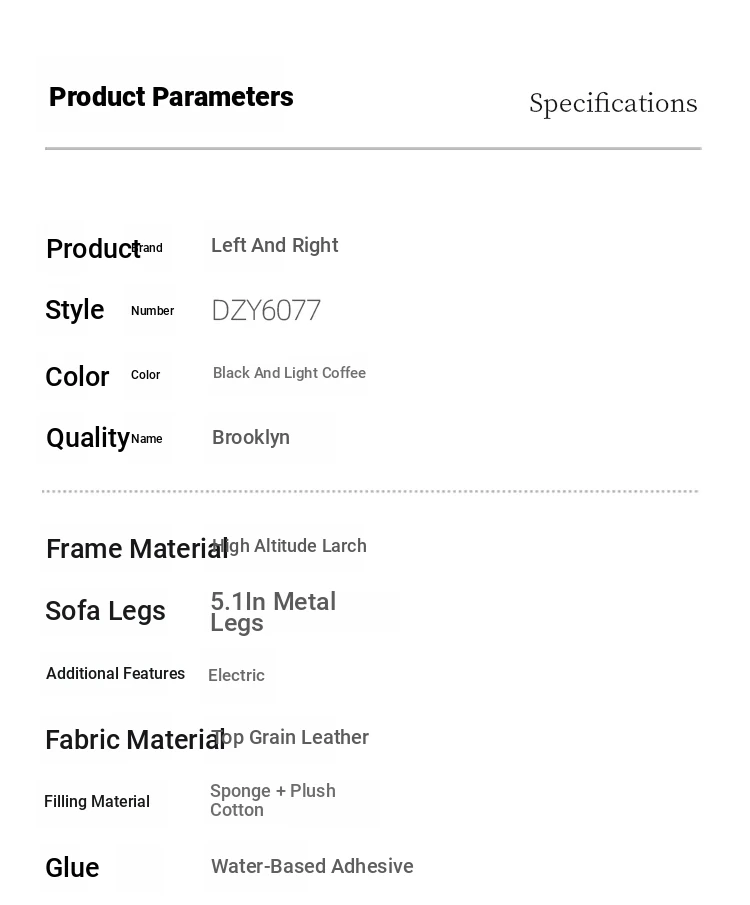Click the Water-Based Adhesive value
Image resolution: width=750 pixels, height=905 pixels.
(312, 866)
